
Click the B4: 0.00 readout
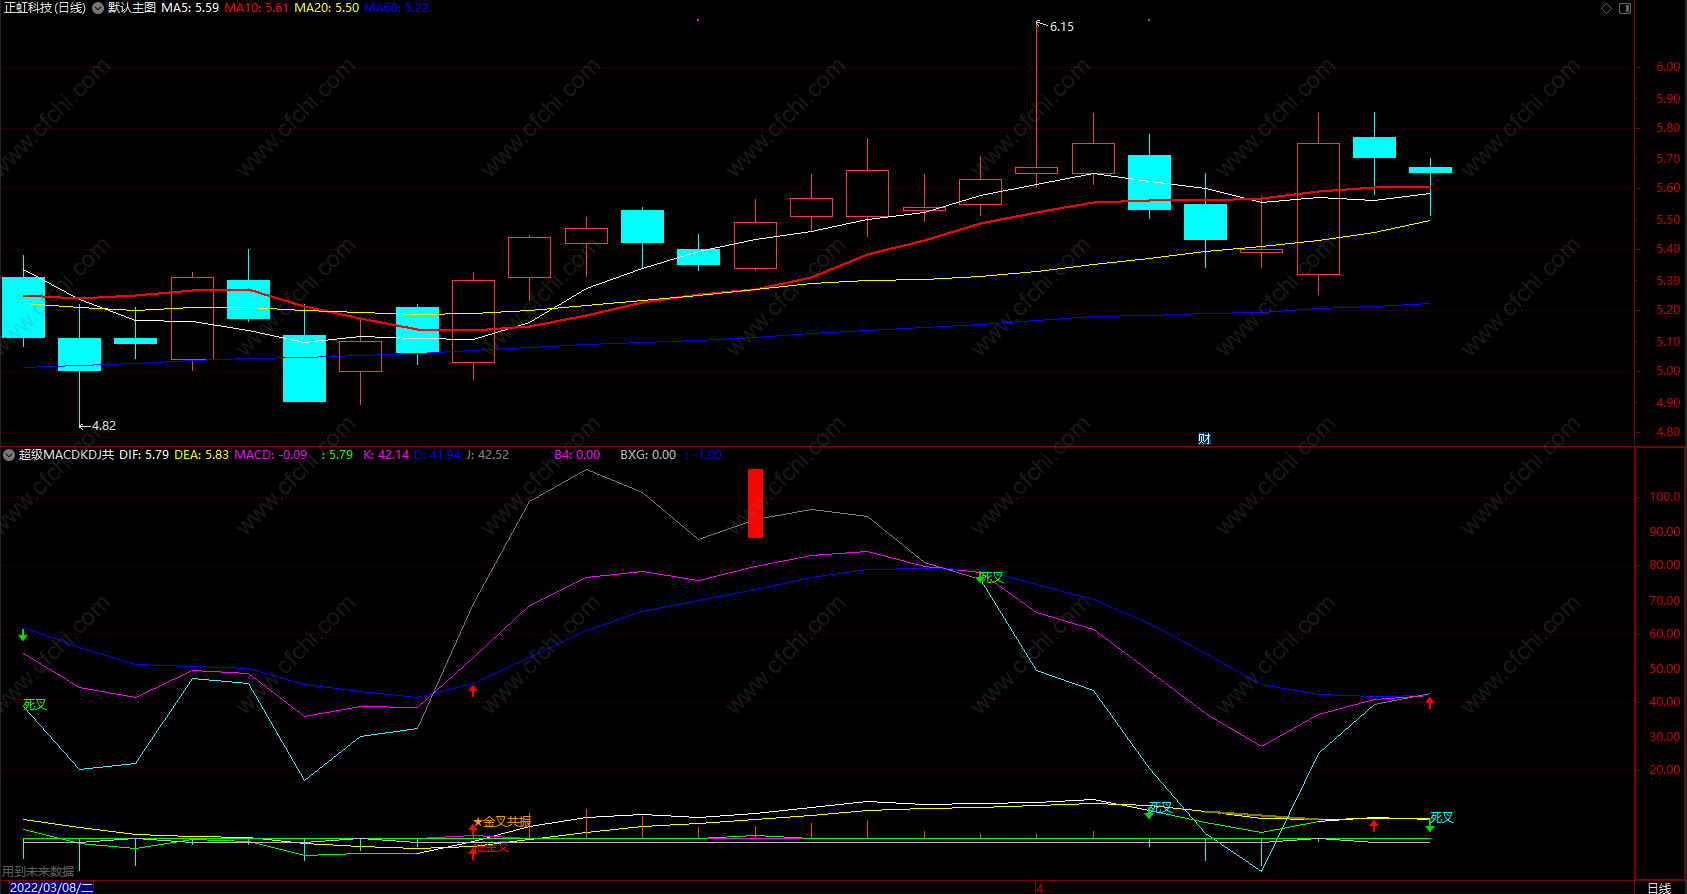click(x=577, y=455)
